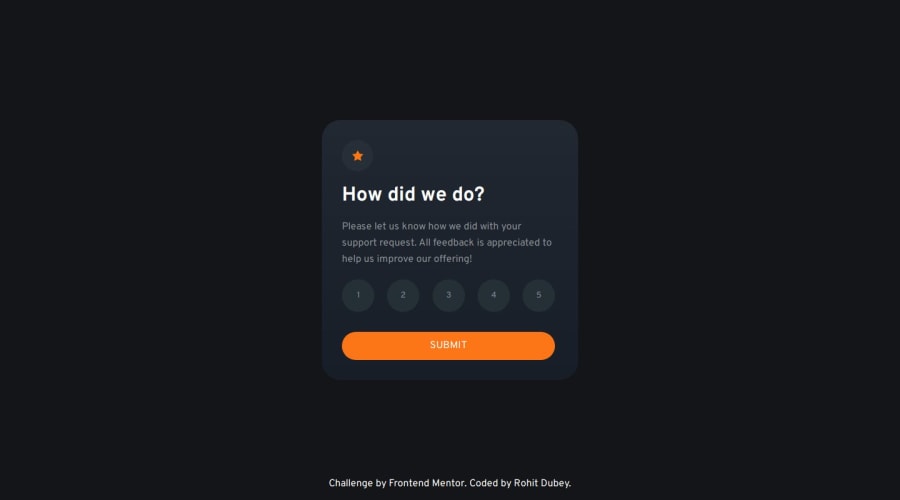Select rating 1 circle
Viewport: 900px width, 500px height.
pyautogui.click(x=358, y=295)
